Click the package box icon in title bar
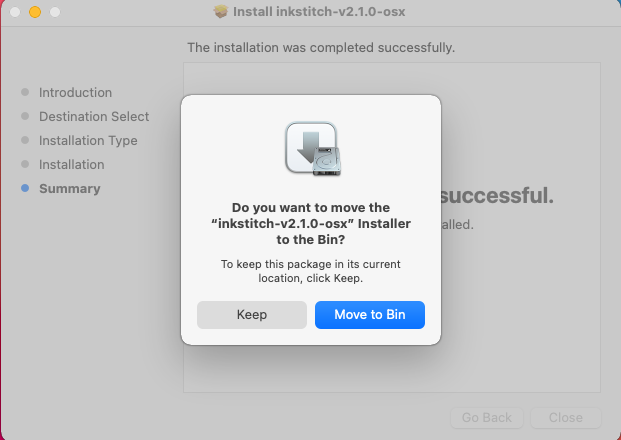 click(x=221, y=11)
